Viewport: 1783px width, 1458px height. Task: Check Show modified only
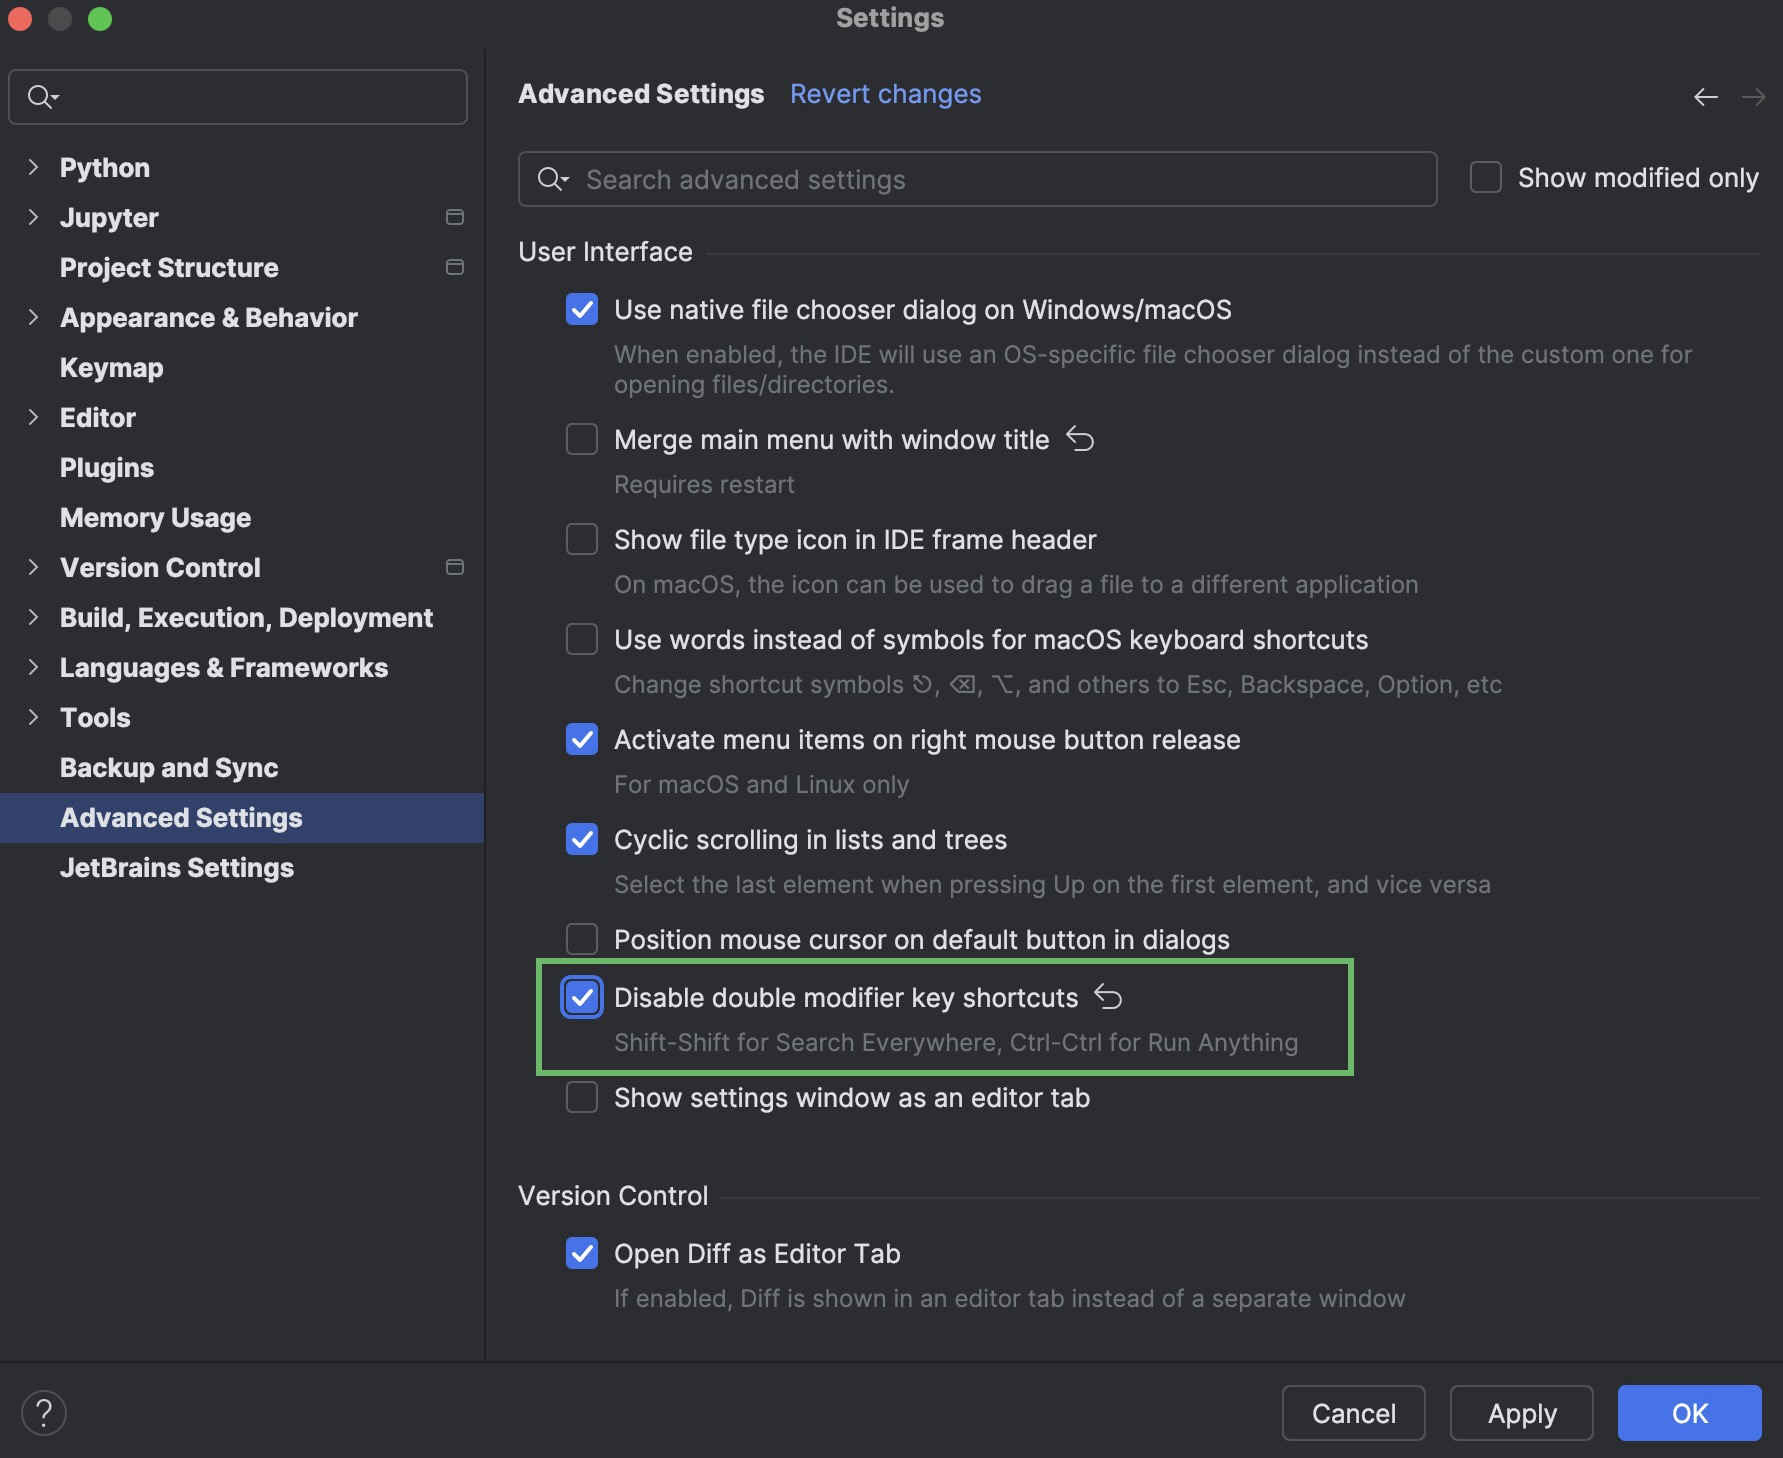click(x=1484, y=176)
